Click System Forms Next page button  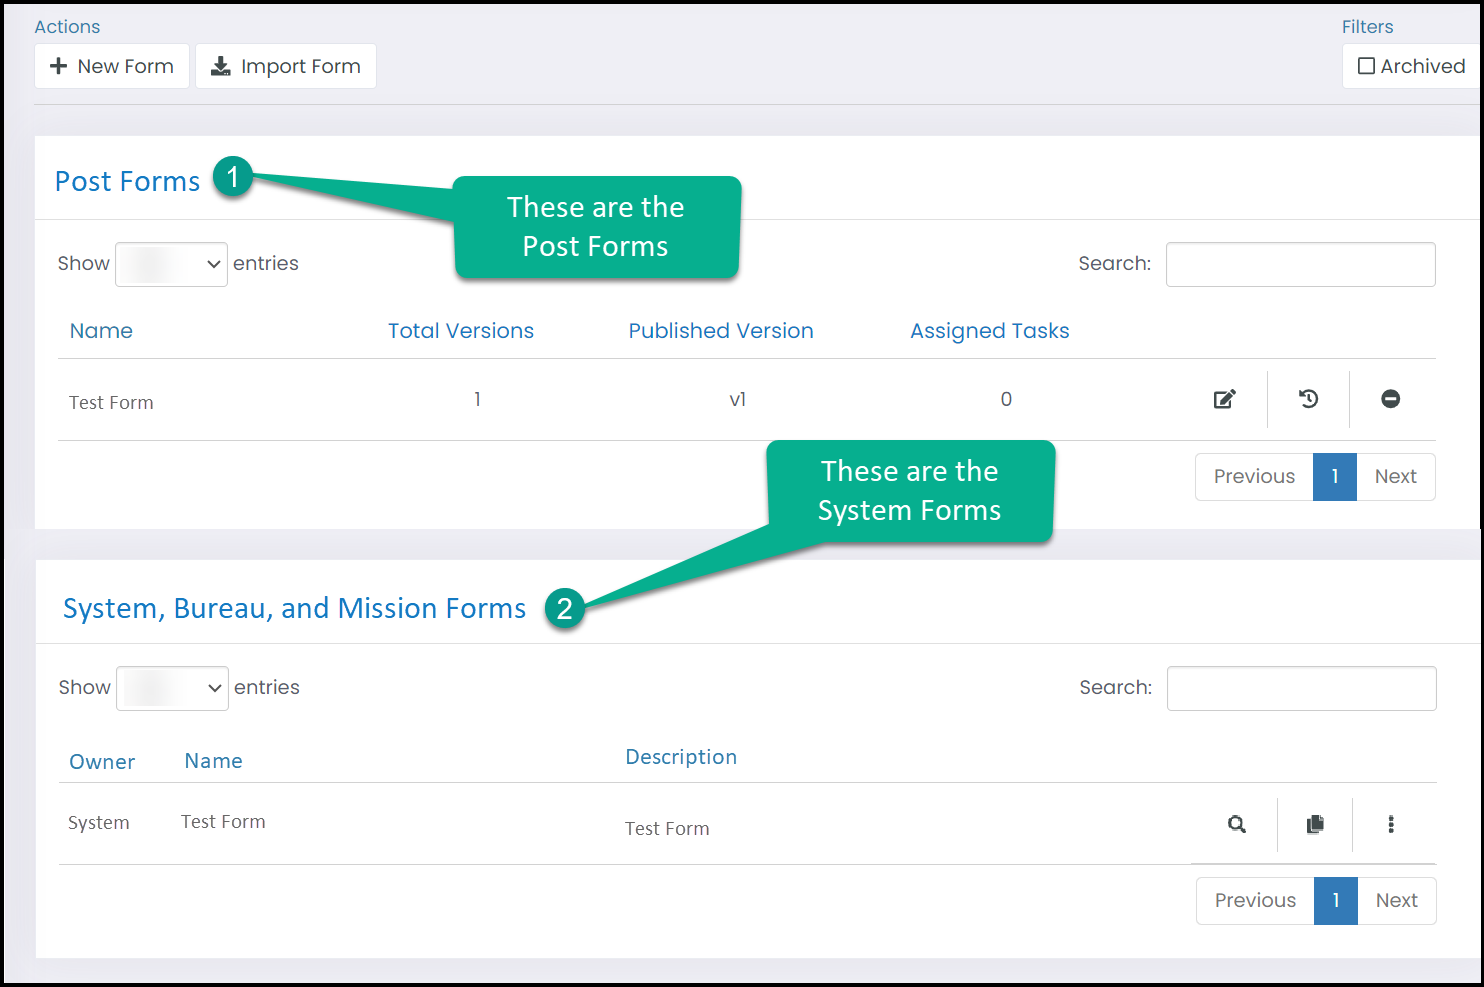coord(1397,901)
